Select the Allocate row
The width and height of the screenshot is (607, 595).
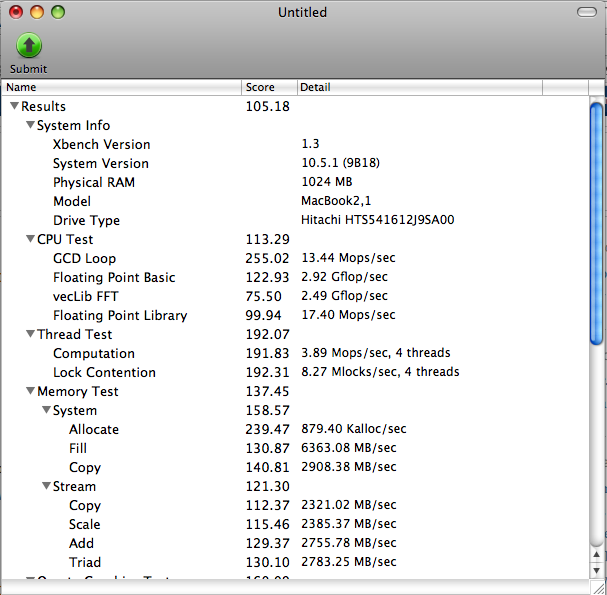(x=295, y=429)
